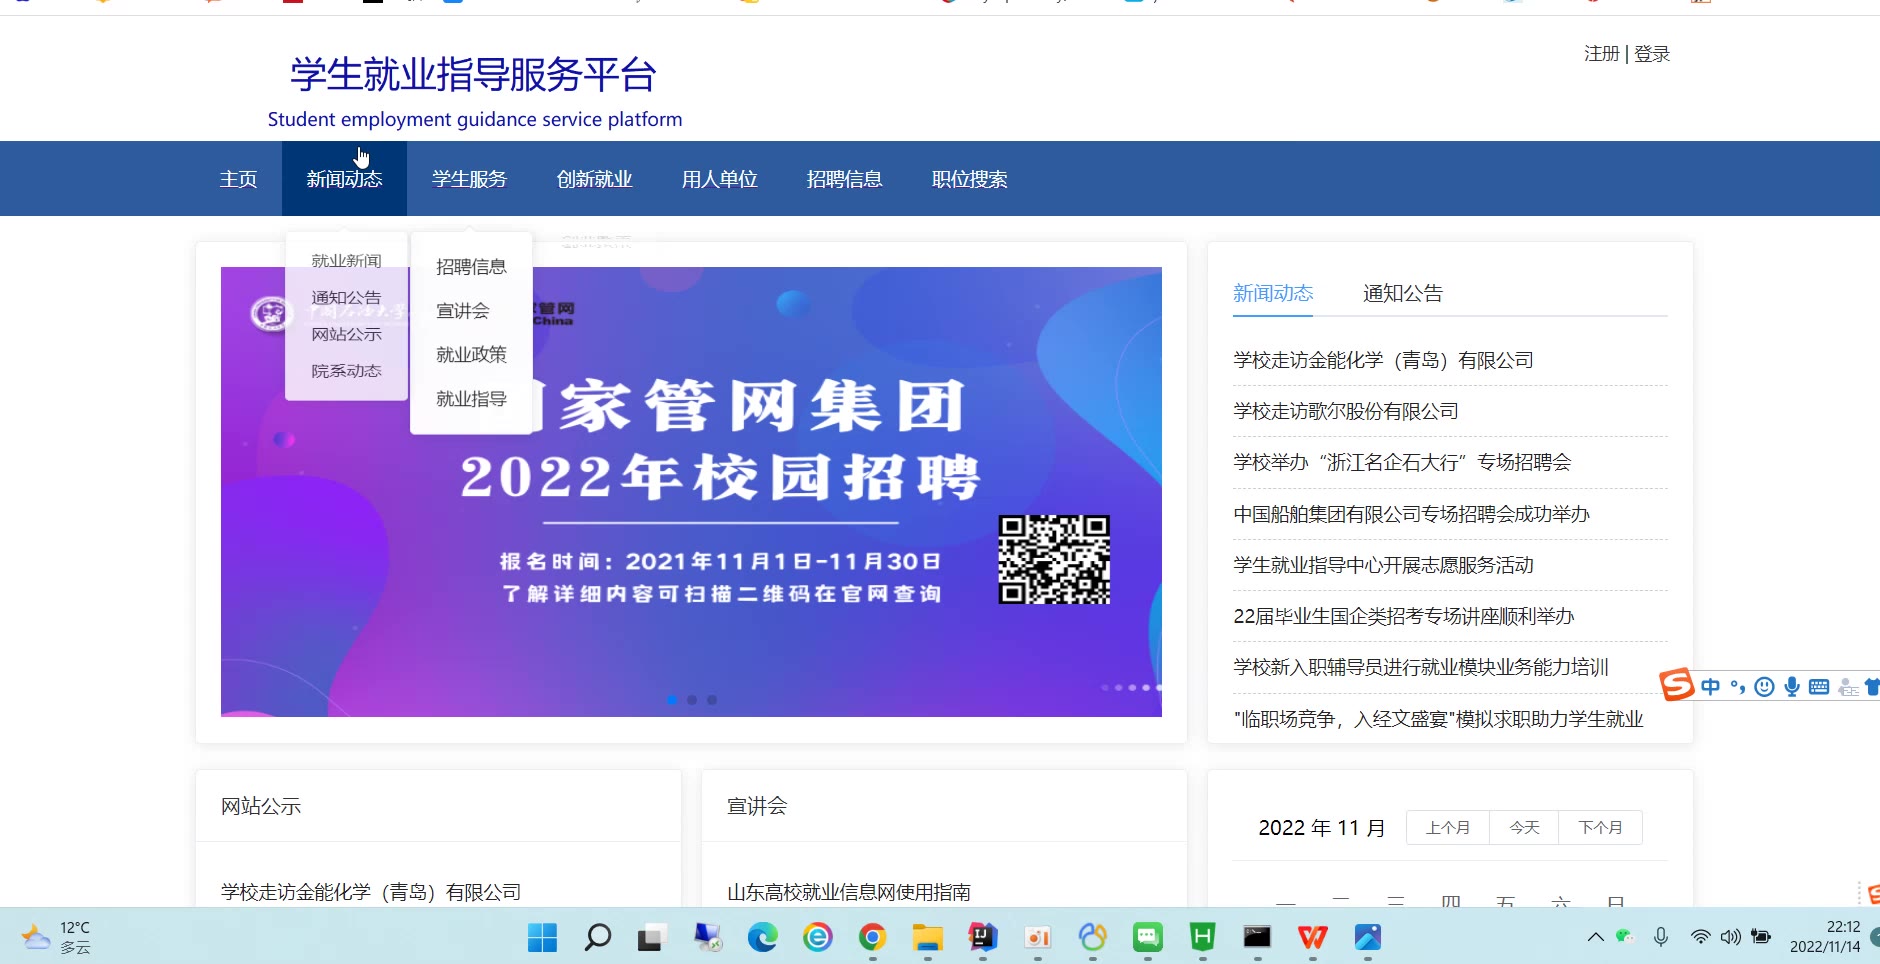The height and width of the screenshot is (964, 1880).
Task: Open 360 browser green e icon
Action: pyautogui.click(x=817, y=937)
